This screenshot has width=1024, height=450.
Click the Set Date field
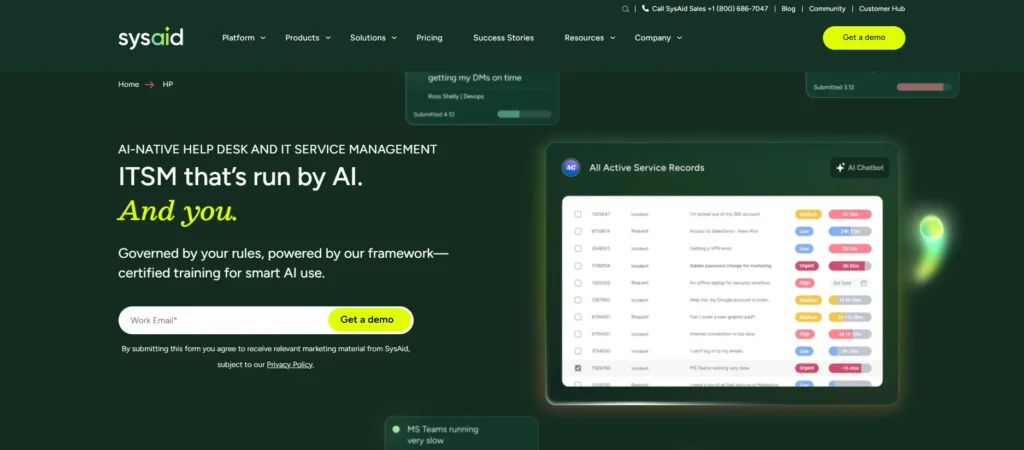click(x=850, y=283)
